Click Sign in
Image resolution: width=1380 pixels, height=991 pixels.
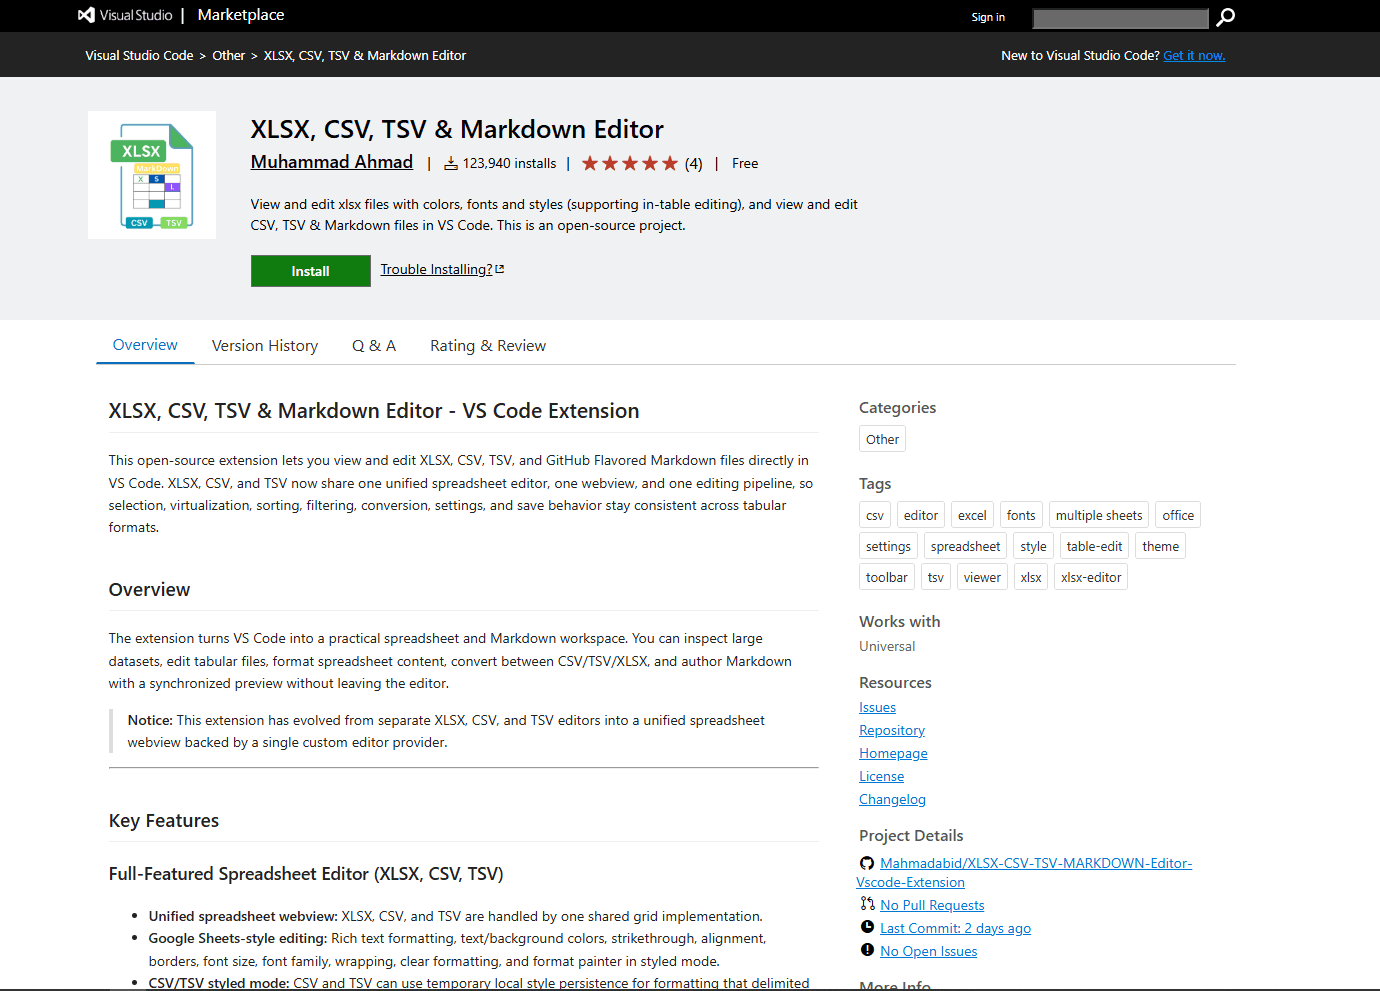[988, 17]
